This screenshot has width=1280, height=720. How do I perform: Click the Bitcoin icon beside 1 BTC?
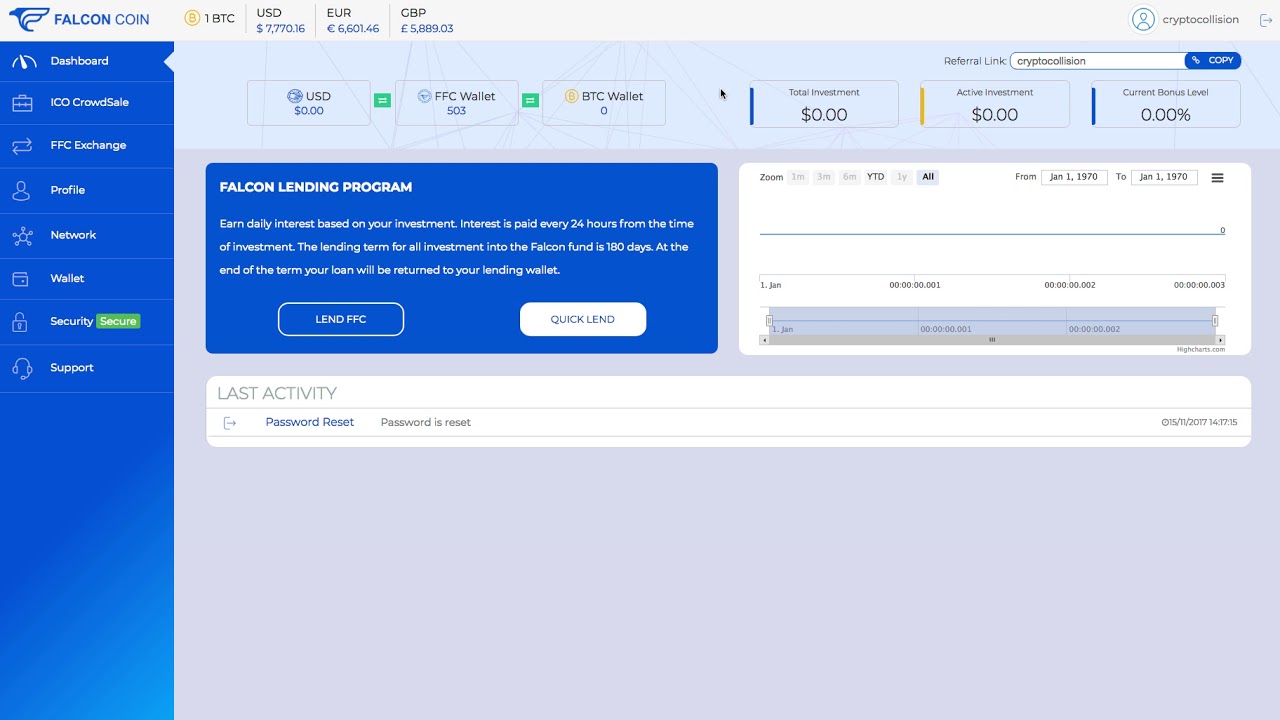(193, 18)
